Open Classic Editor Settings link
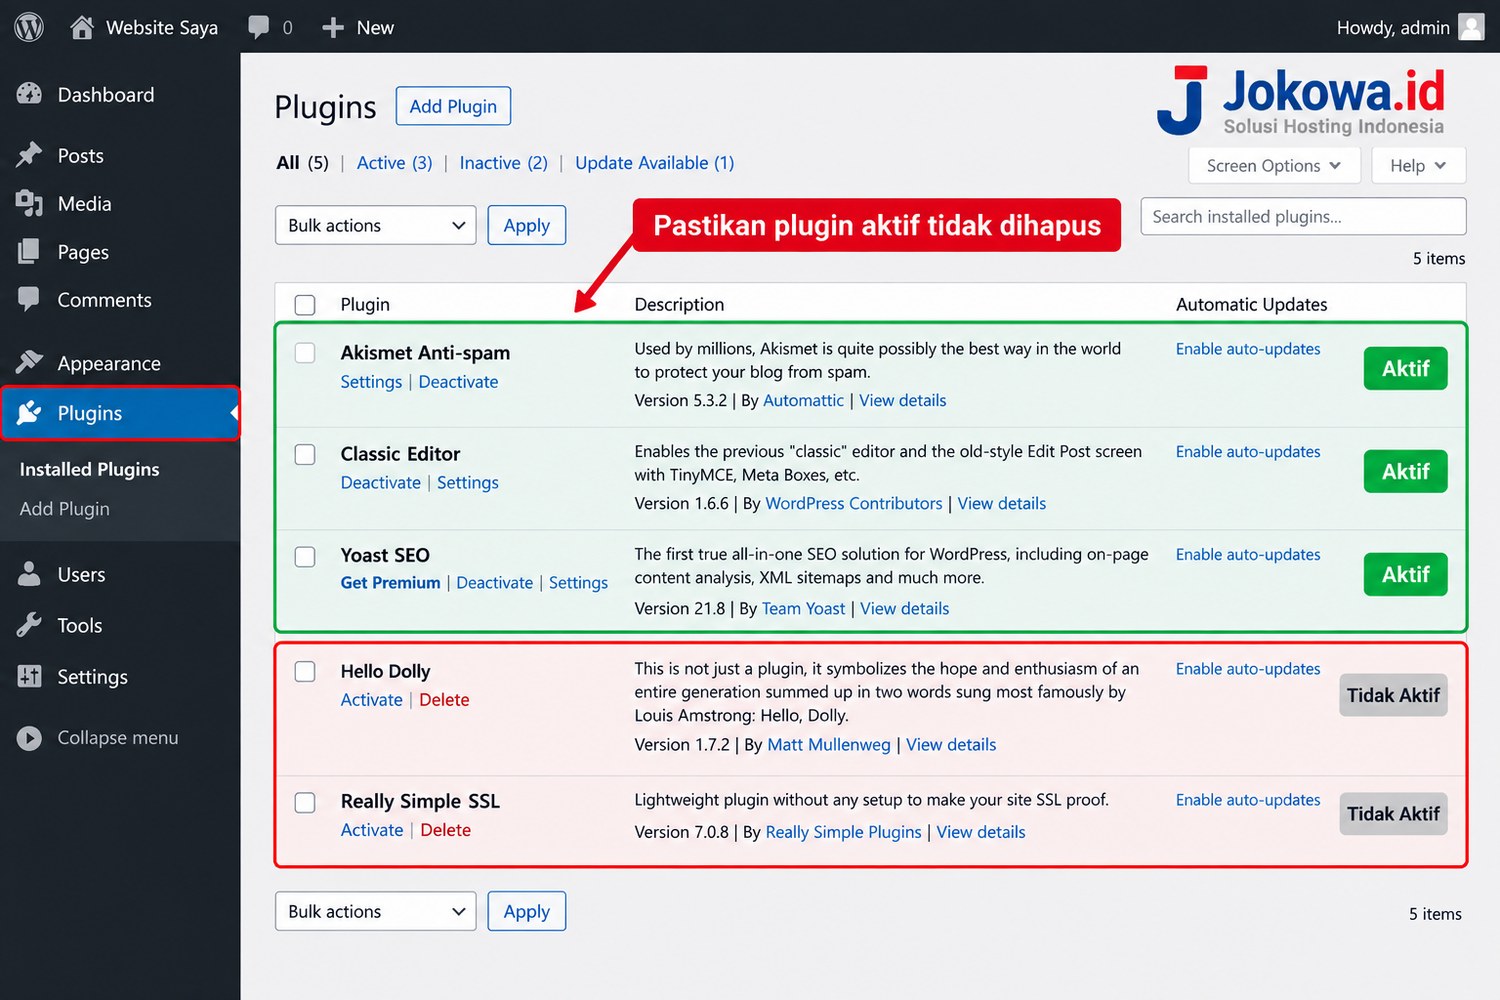 (x=468, y=483)
